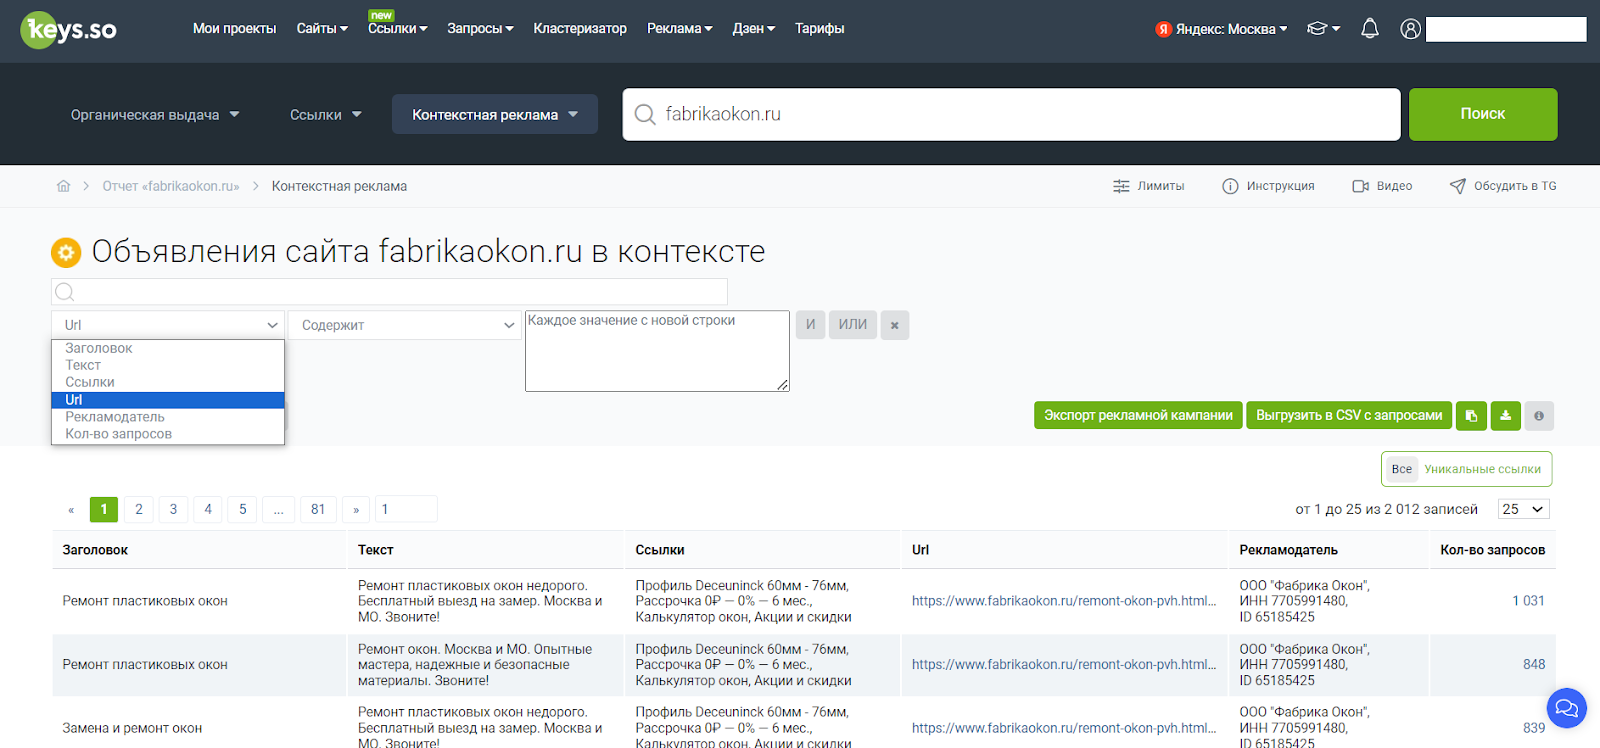Expand the Сайты menu
Viewport: 1600px width, 748px height.
click(x=322, y=29)
